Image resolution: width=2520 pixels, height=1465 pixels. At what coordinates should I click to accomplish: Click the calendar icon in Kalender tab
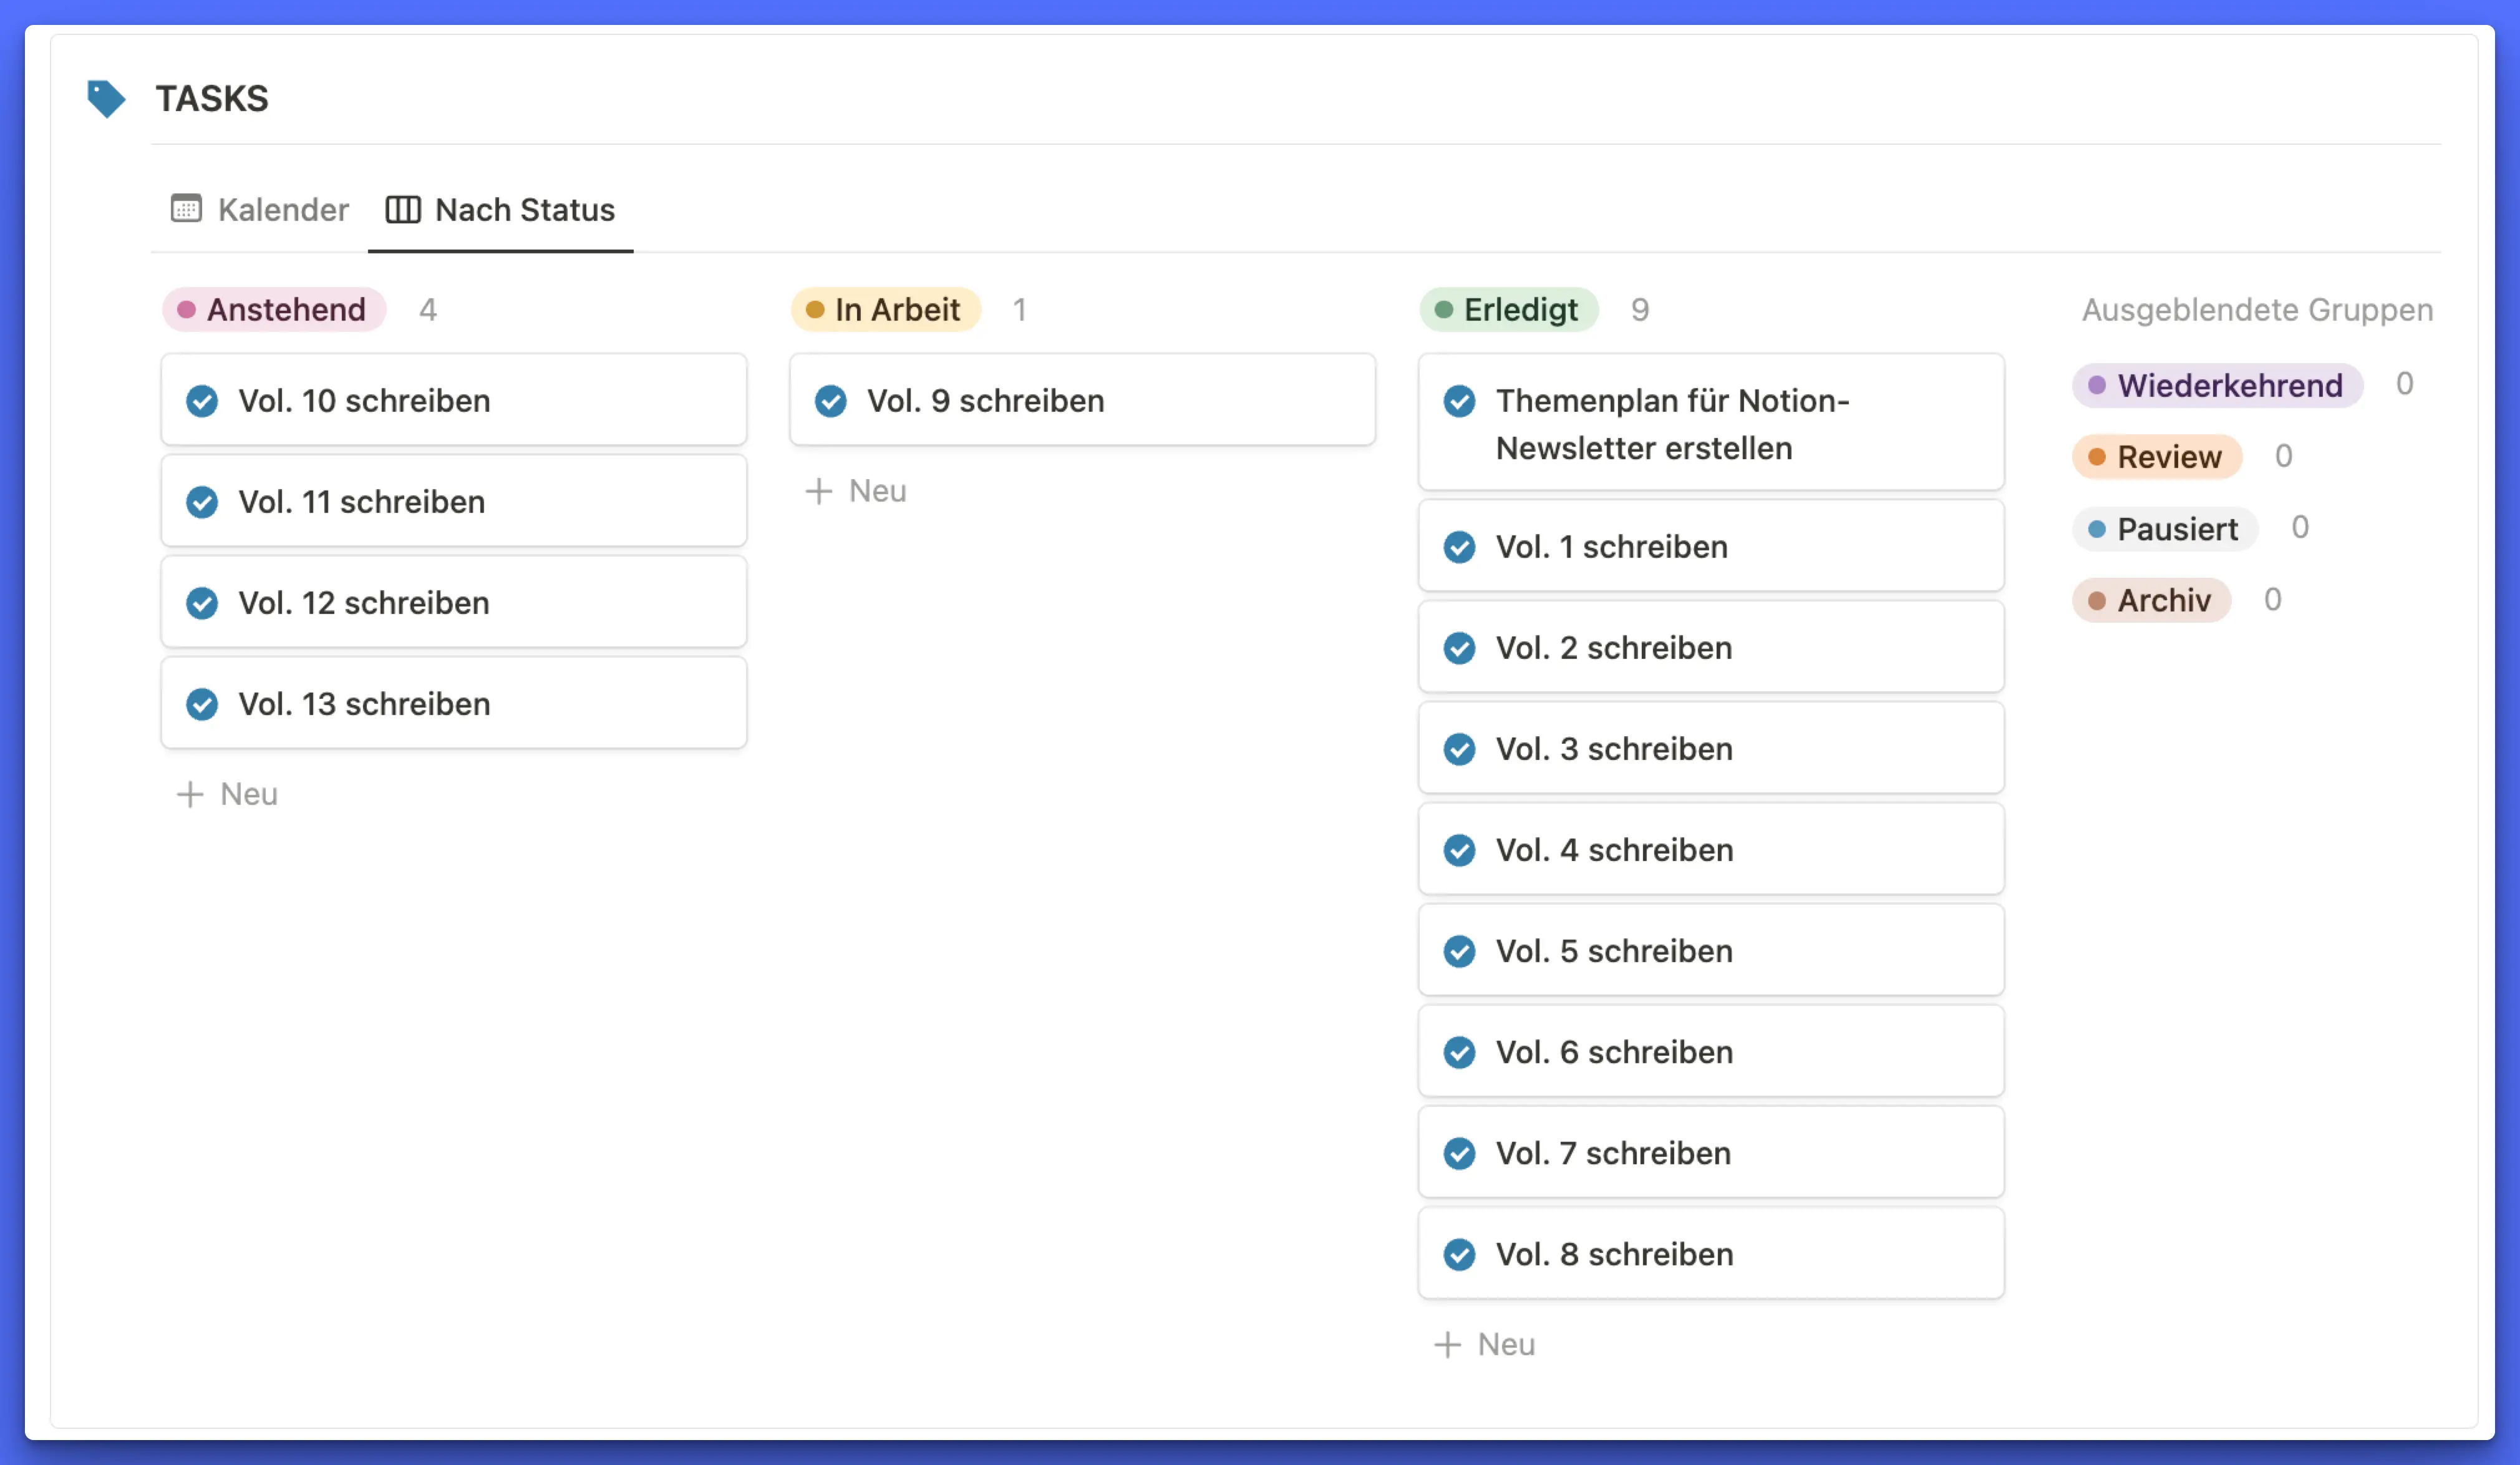(x=186, y=209)
